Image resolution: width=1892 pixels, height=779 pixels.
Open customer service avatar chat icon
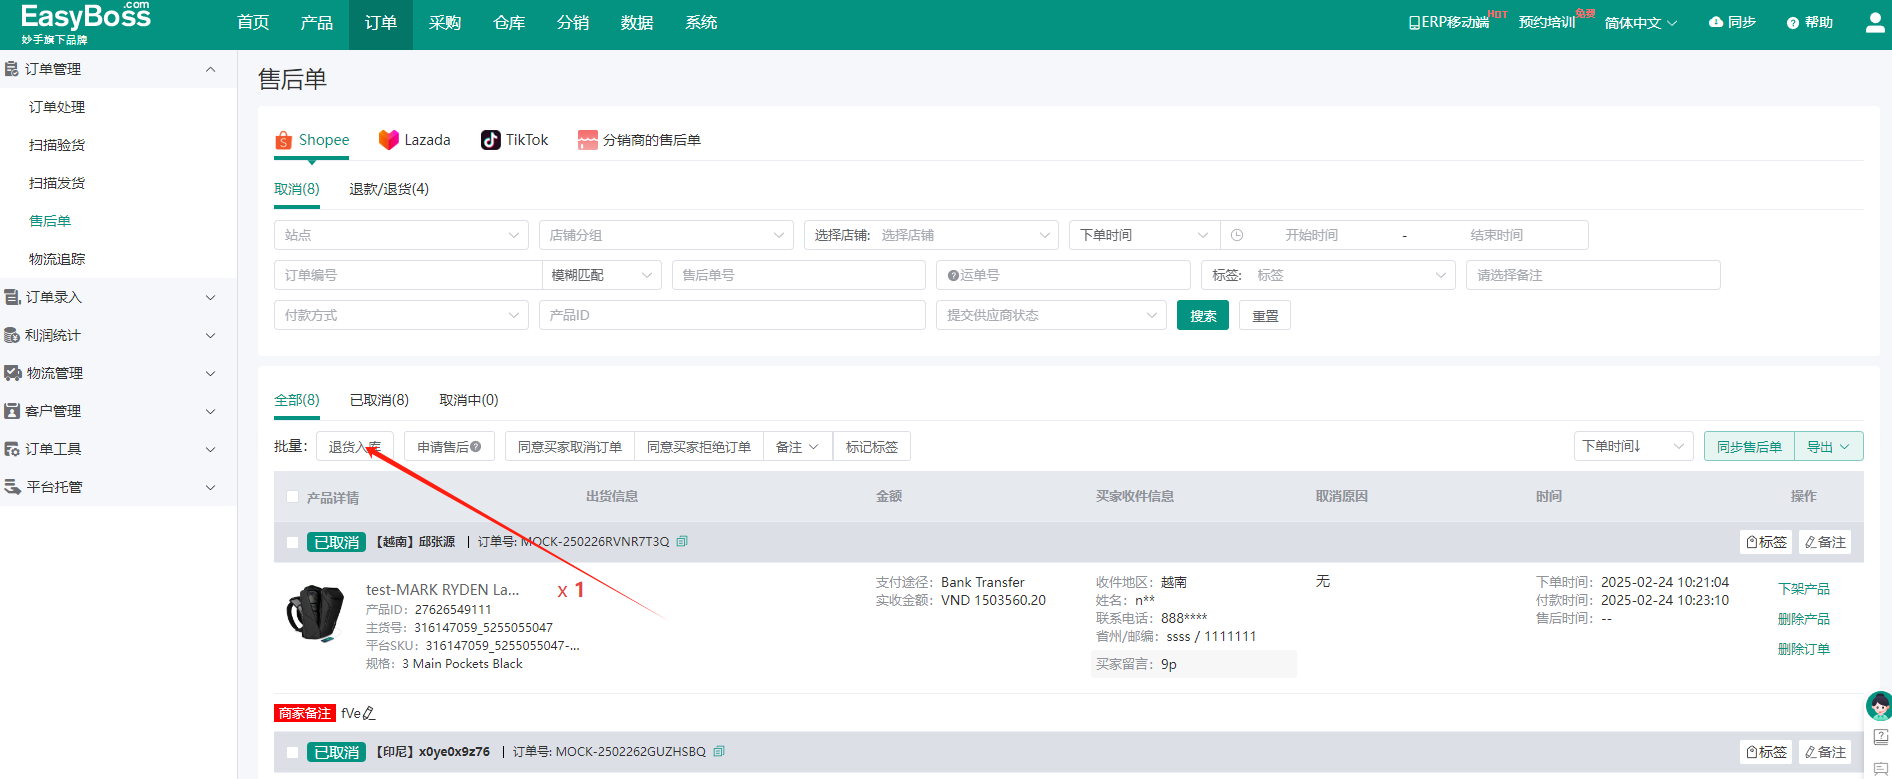[1879, 706]
